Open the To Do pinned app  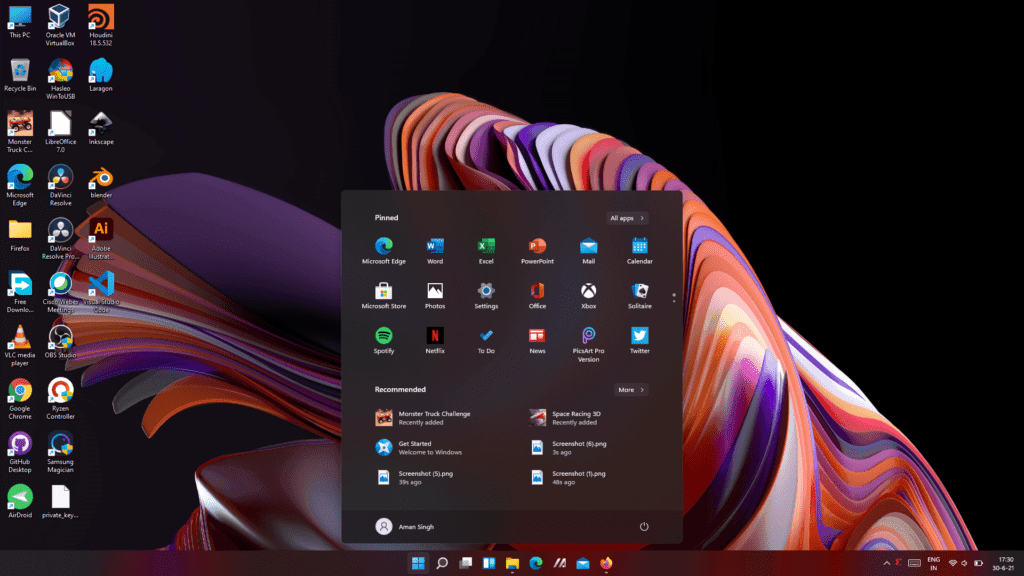[486, 341]
